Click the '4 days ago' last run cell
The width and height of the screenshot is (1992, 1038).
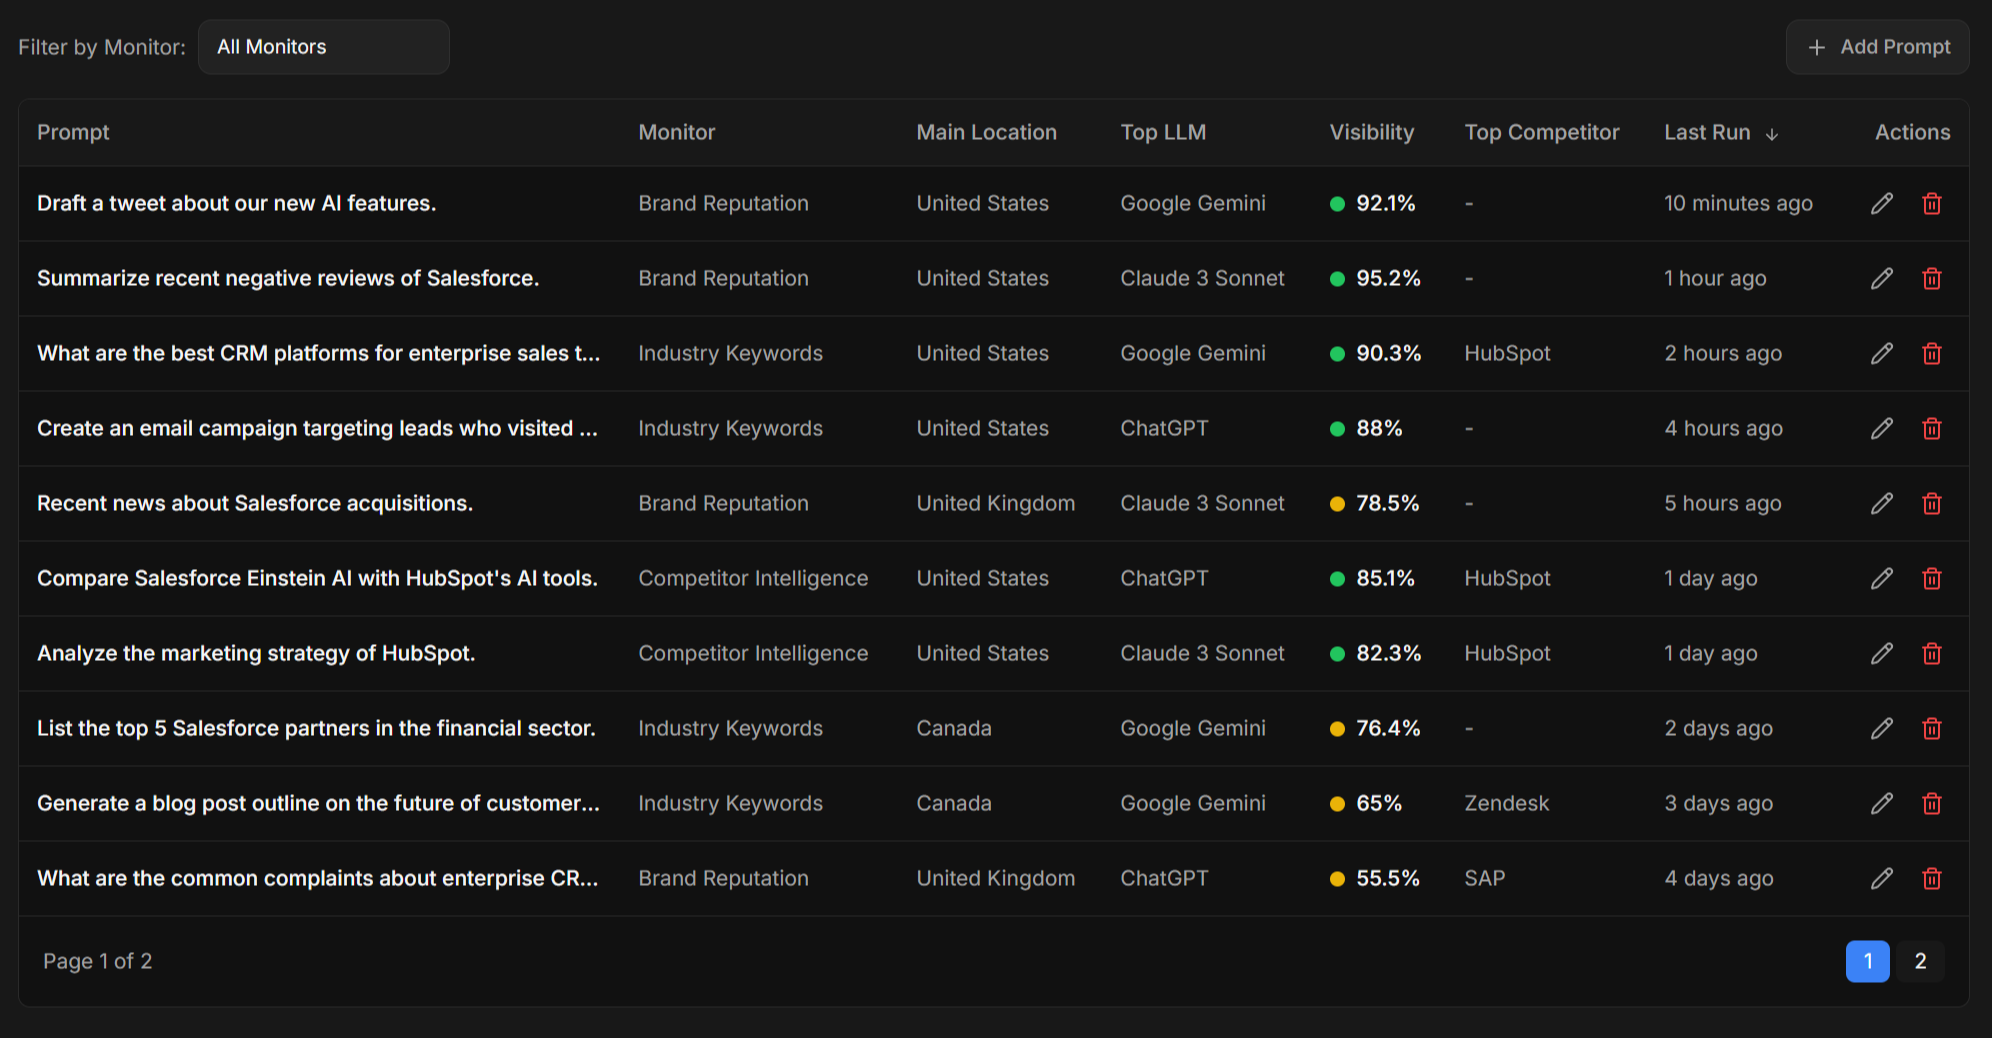(x=1719, y=878)
